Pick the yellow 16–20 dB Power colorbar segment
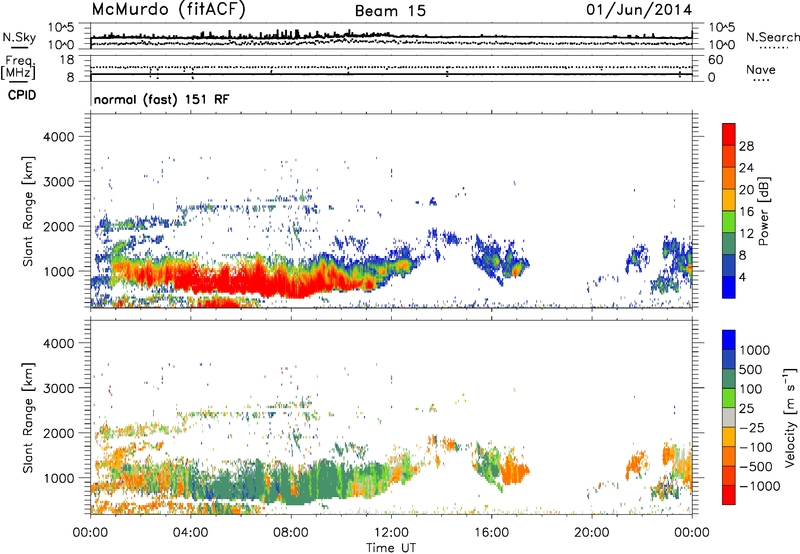This screenshot has height=554, width=800. point(729,200)
